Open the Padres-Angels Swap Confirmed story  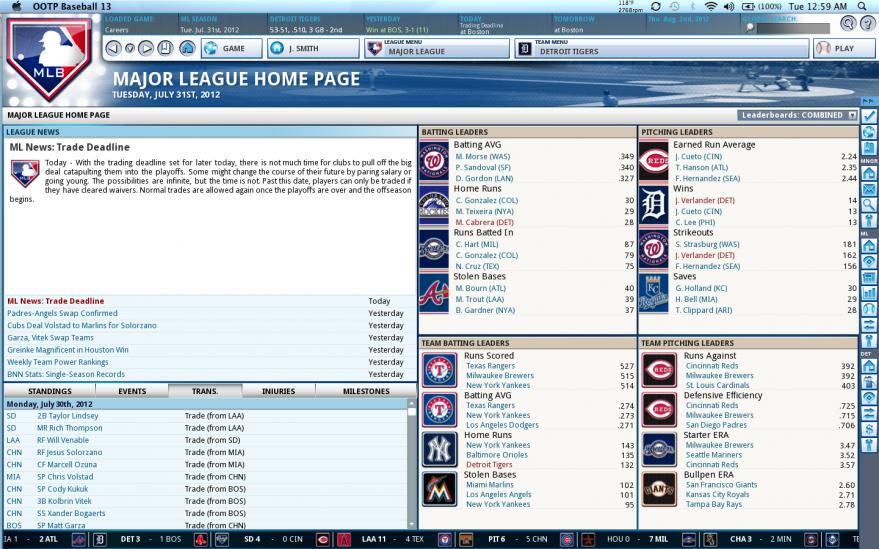[x=62, y=313]
